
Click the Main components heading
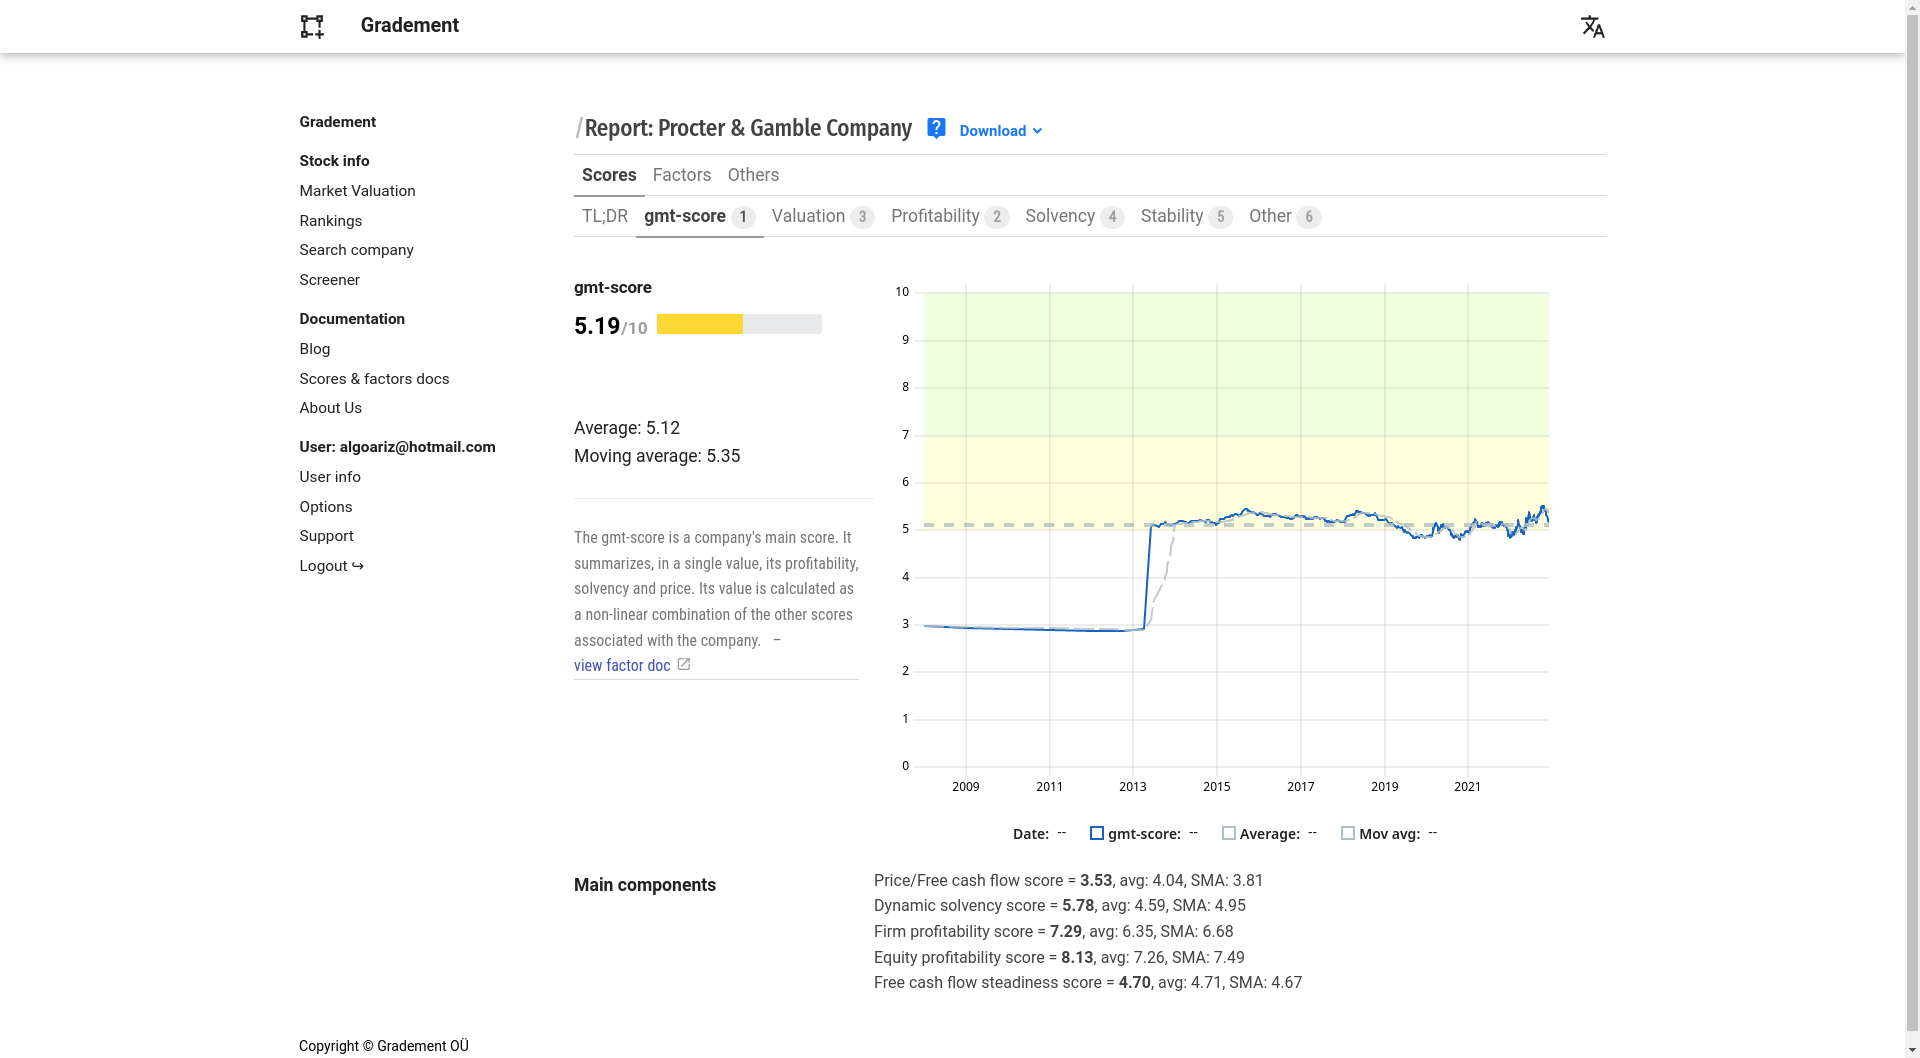point(645,885)
